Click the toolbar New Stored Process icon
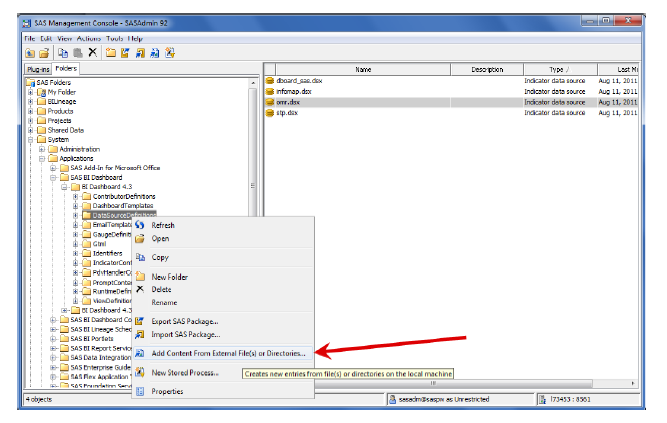Viewport: 667px width, 423px height. click(170, 53)
